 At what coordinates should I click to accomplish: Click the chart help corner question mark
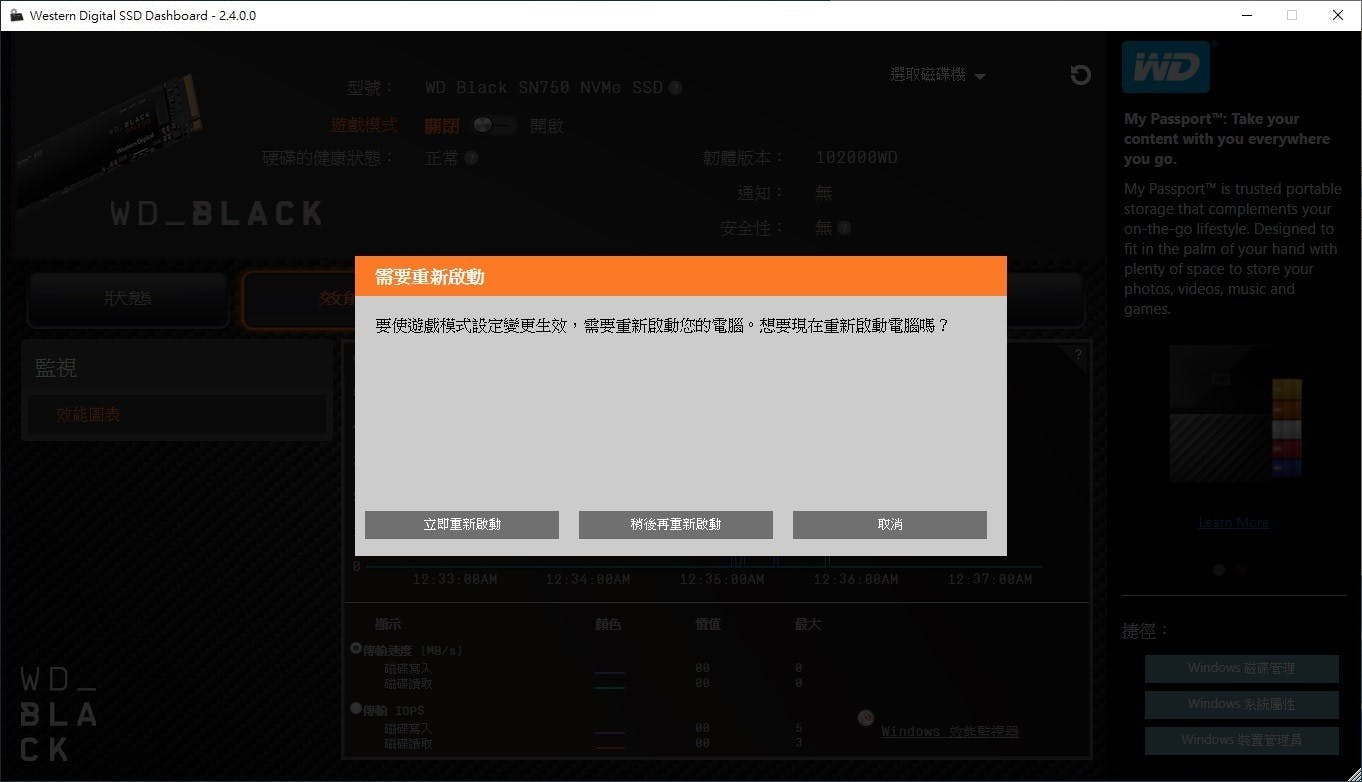pos(1078,355)
